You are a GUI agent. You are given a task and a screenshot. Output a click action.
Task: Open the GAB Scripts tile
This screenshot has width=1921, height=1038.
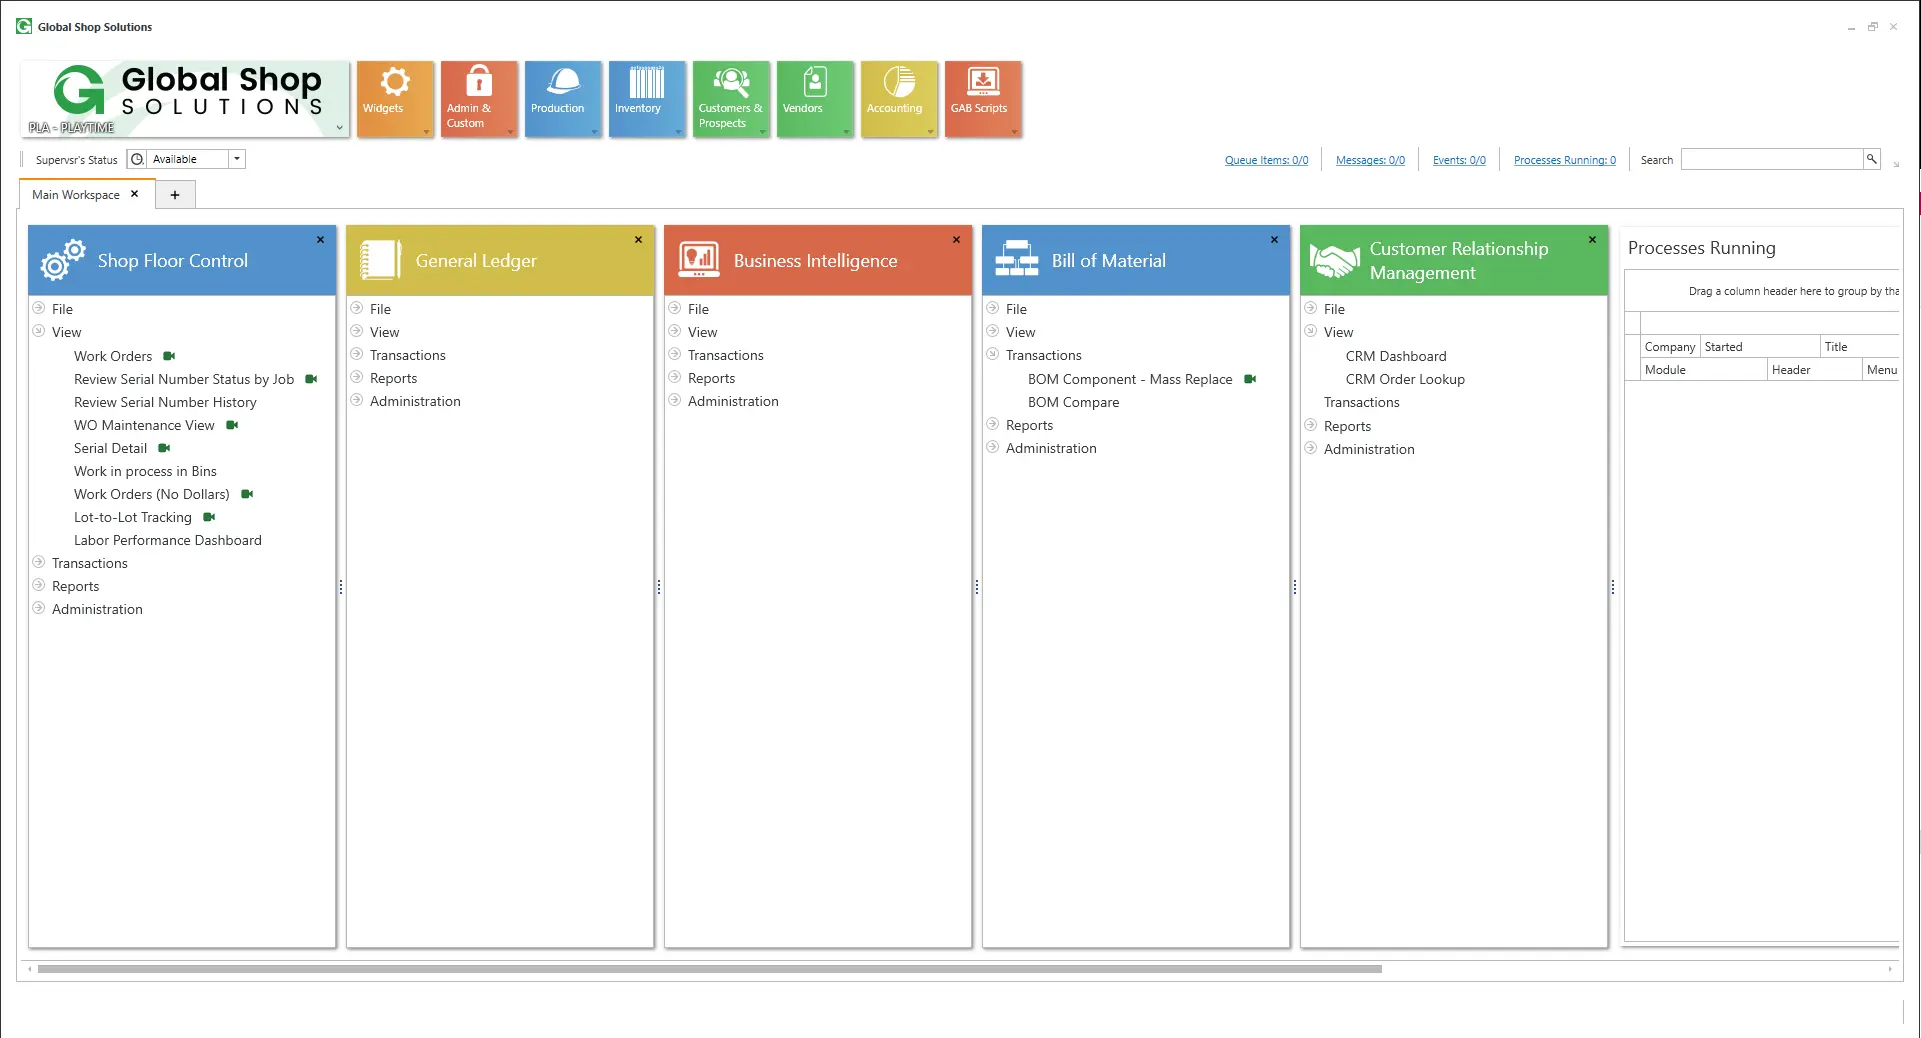(x=982, y=97)
